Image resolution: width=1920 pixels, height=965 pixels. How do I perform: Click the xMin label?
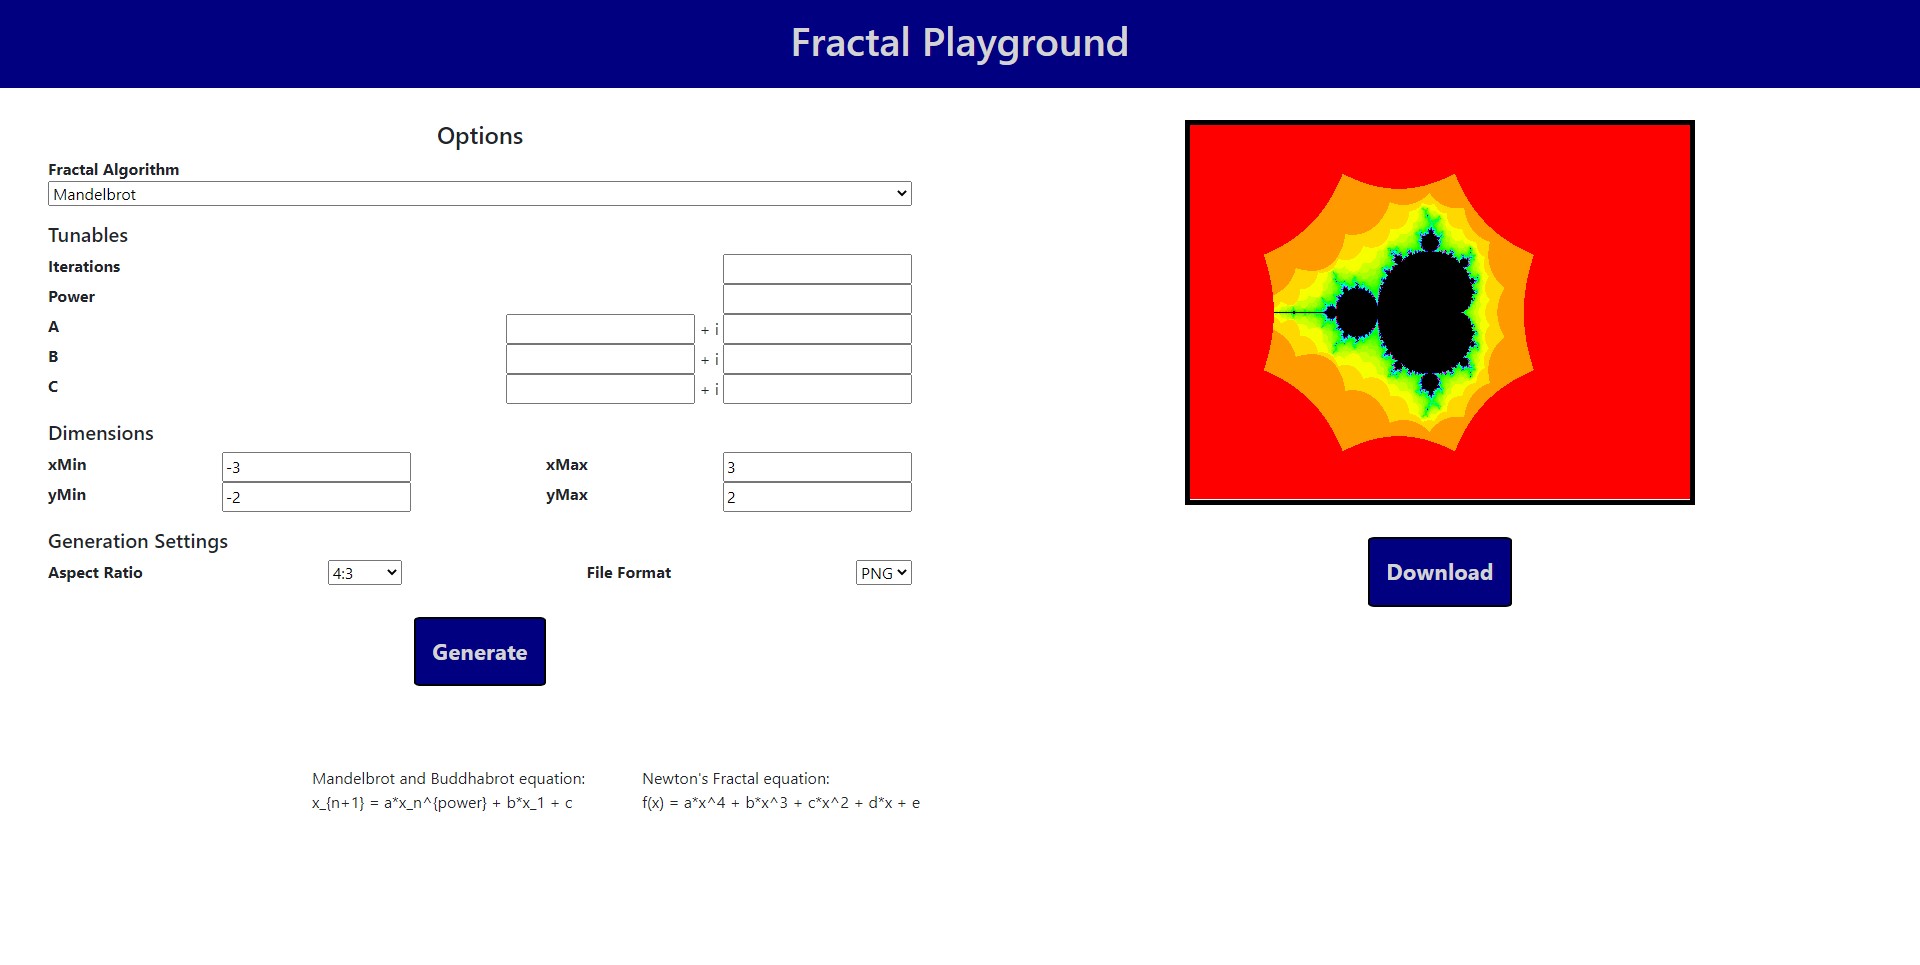pos(67,465)
